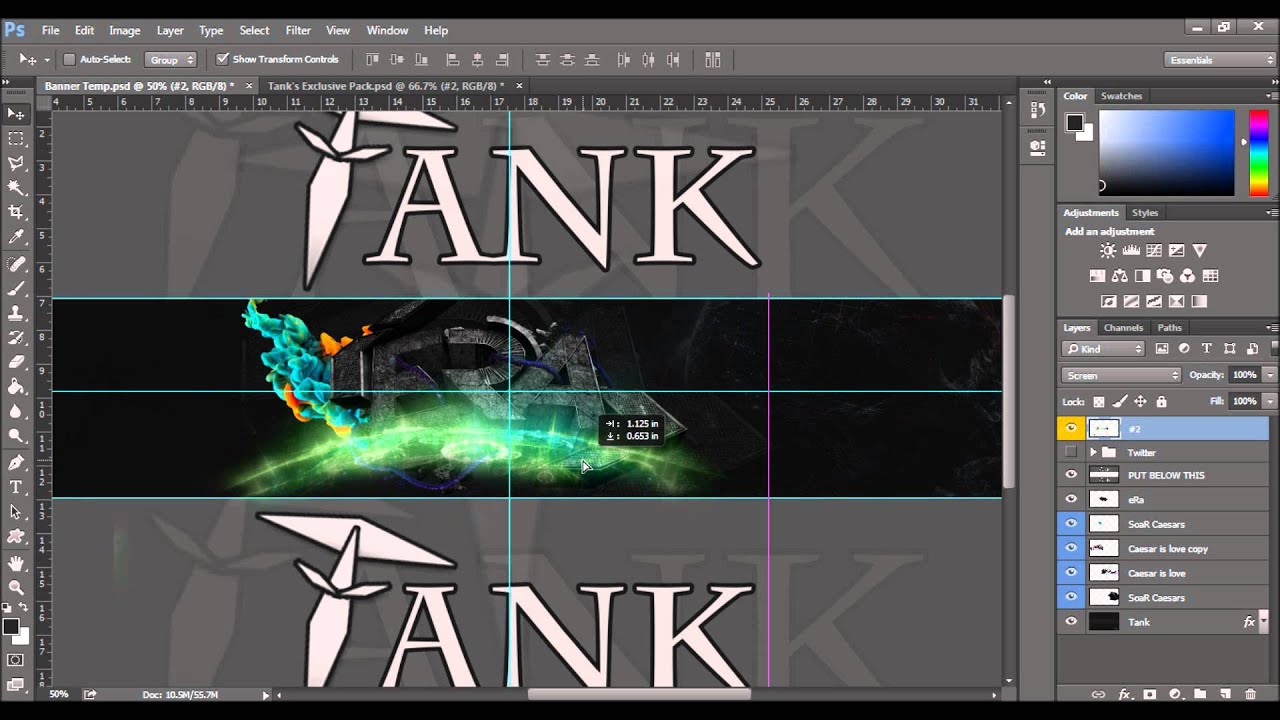The image size is (1280, 720).
Task: Click the link layers icon
Action: click(1098, 694)
